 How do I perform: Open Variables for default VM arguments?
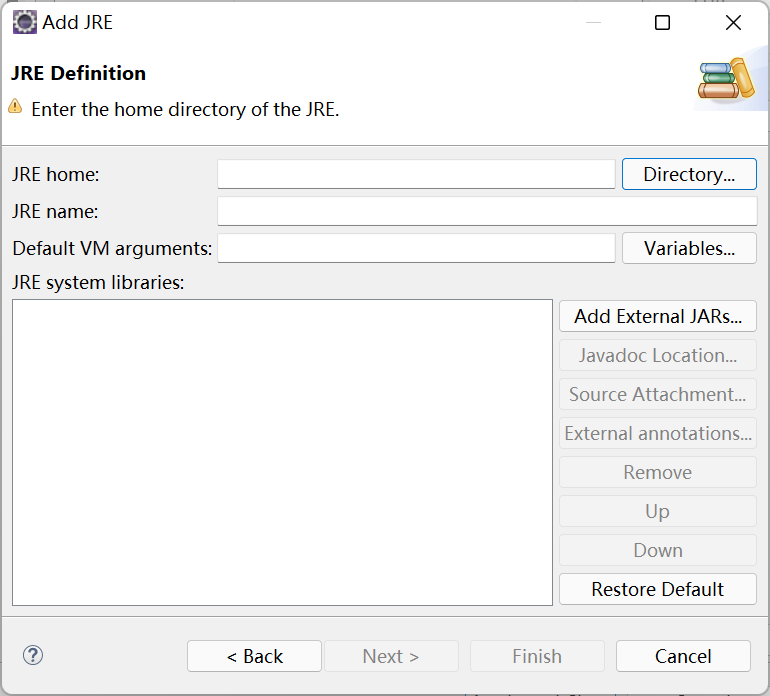click(x=689, y=248)
